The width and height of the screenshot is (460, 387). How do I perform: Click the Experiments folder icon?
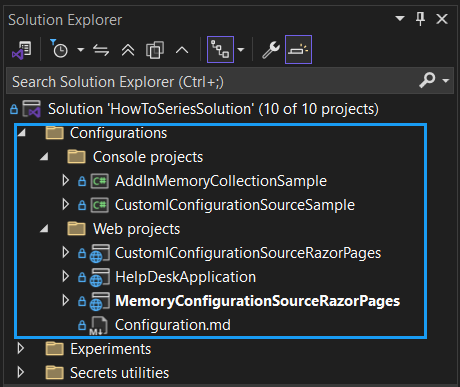(55, 349)
